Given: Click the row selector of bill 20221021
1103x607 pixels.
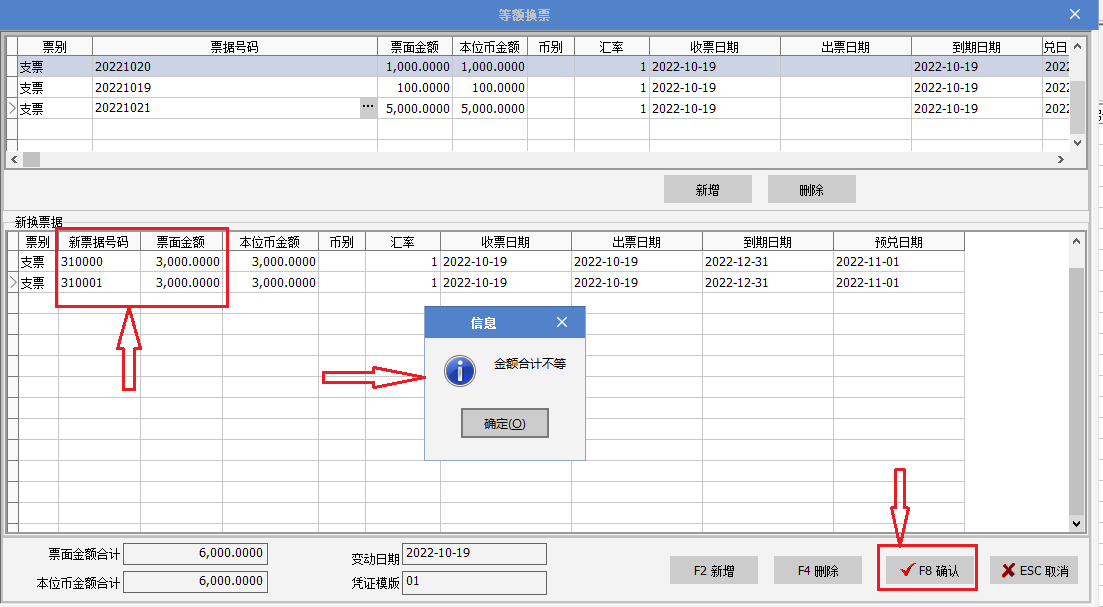Looking at the screenshot, I should [12, 108].
